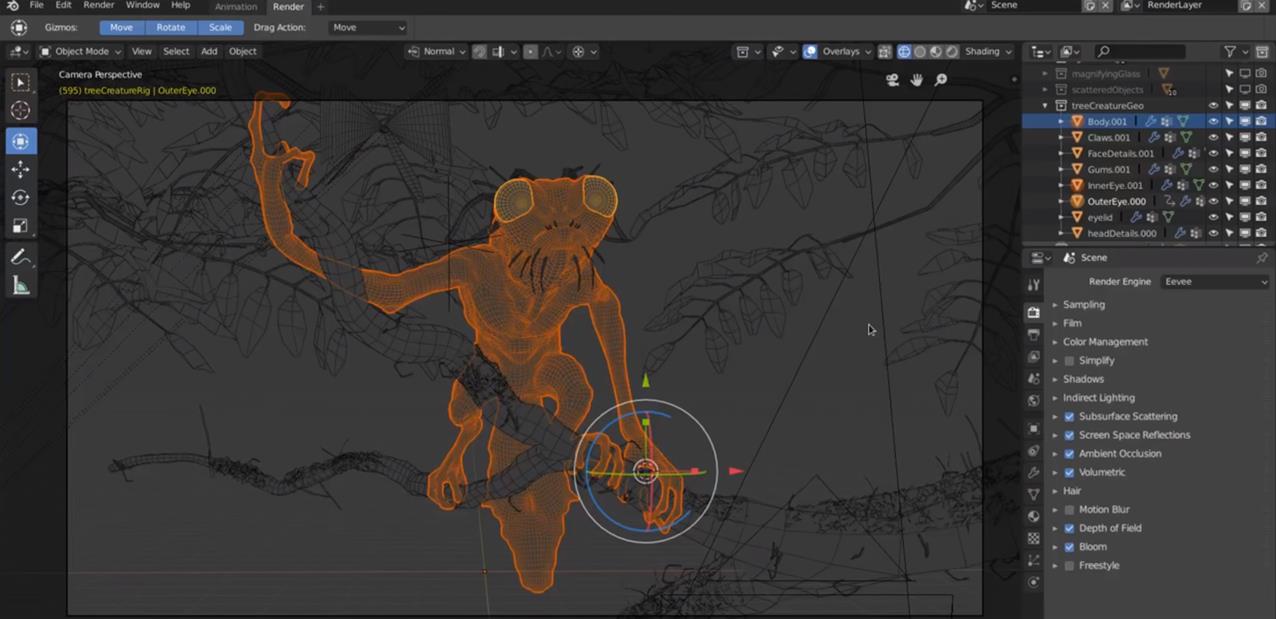The width and height of the screenshot is (1276, 619).
Task: Open the Render Engine Eevee dropdown
Action: click(1215, 282)
